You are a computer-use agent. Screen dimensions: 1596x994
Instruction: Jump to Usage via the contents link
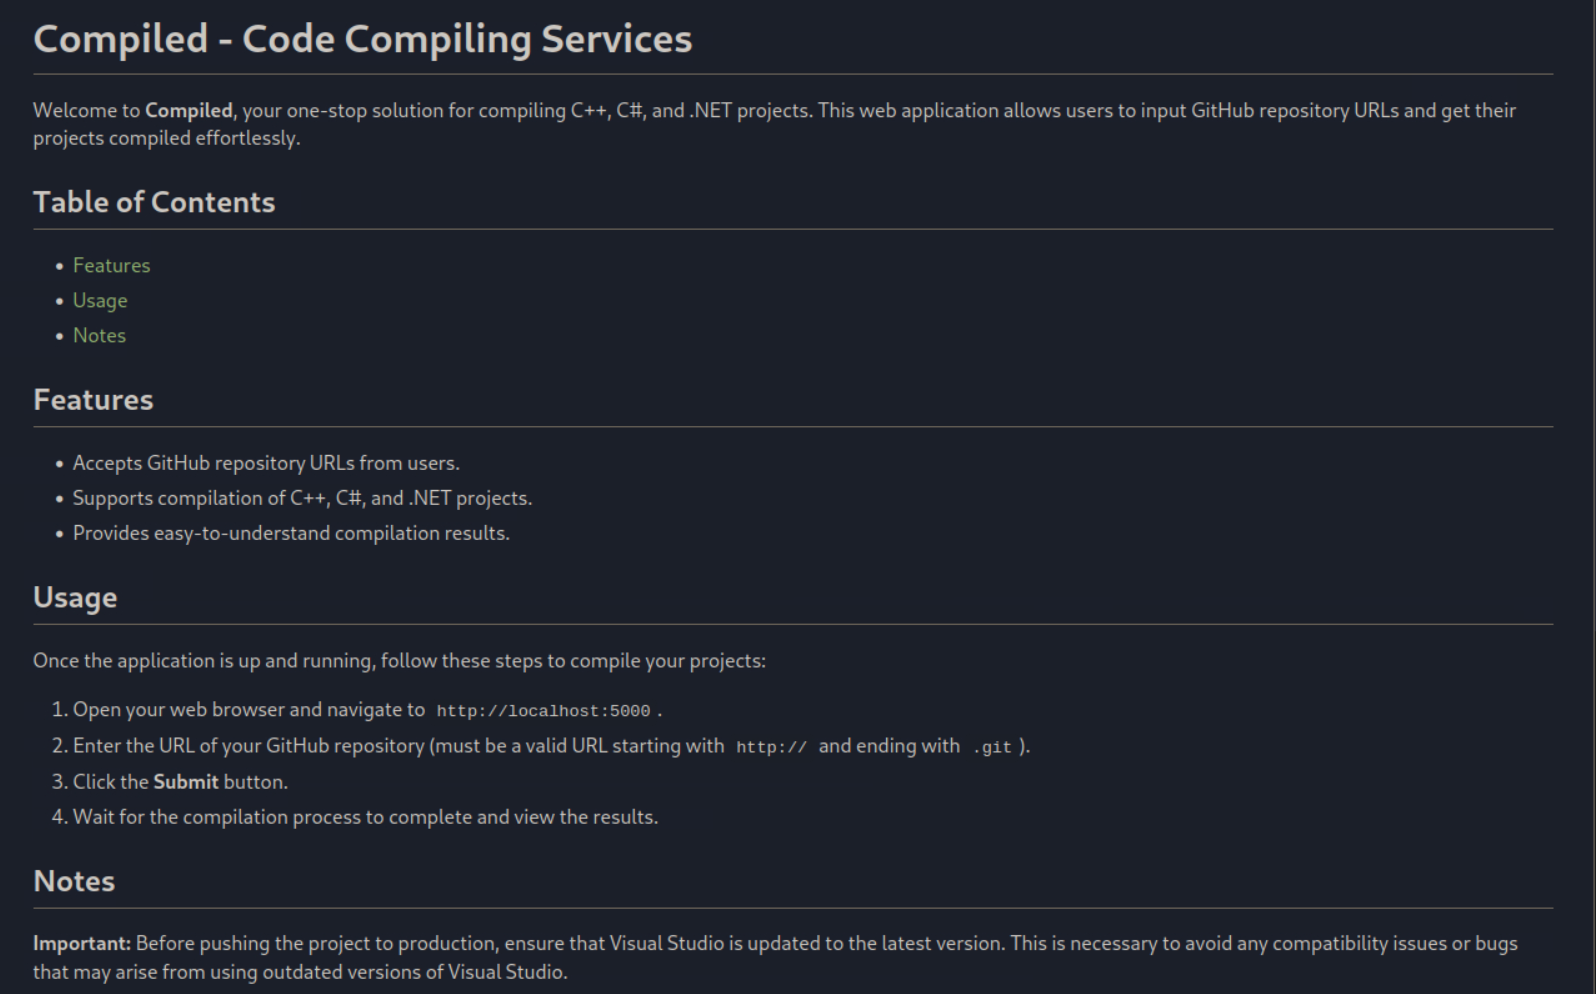coord(100,301)
